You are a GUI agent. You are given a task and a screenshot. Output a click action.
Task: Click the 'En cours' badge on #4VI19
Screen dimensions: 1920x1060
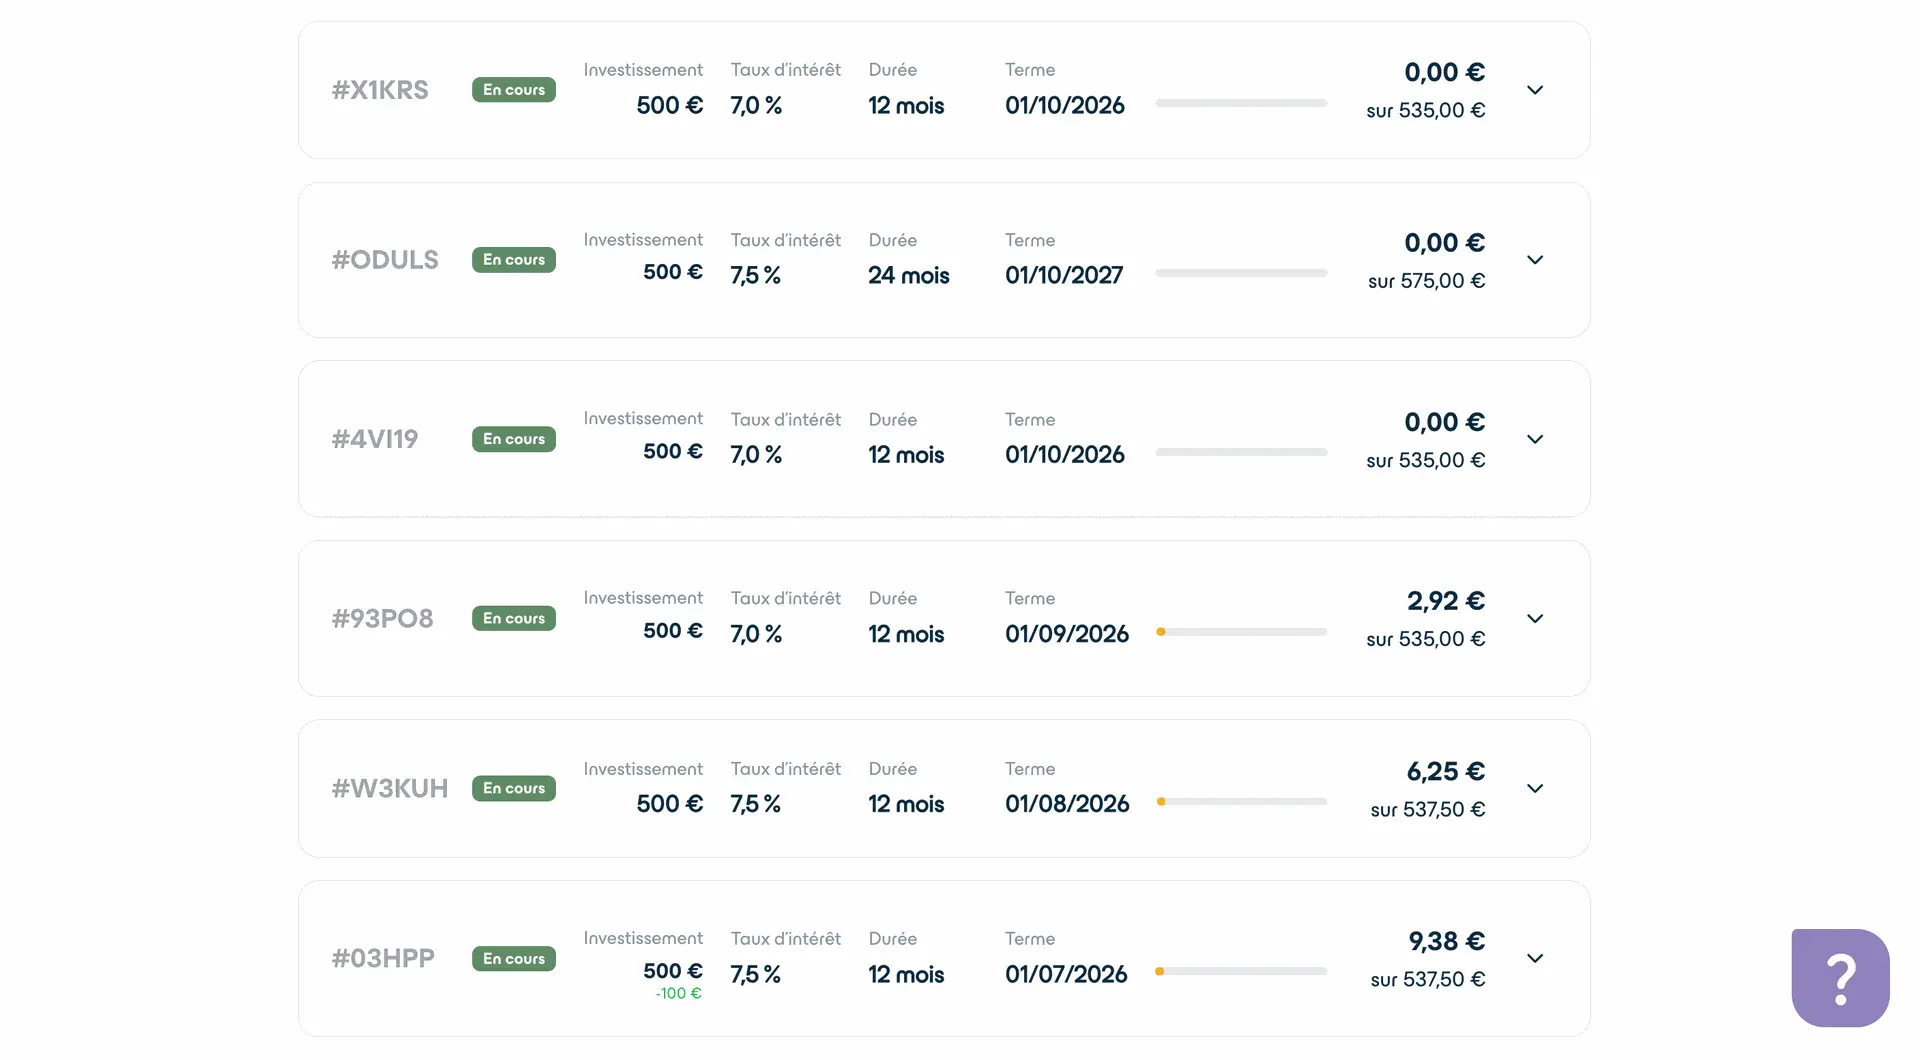pyautogui.click(x=514, y=439)
